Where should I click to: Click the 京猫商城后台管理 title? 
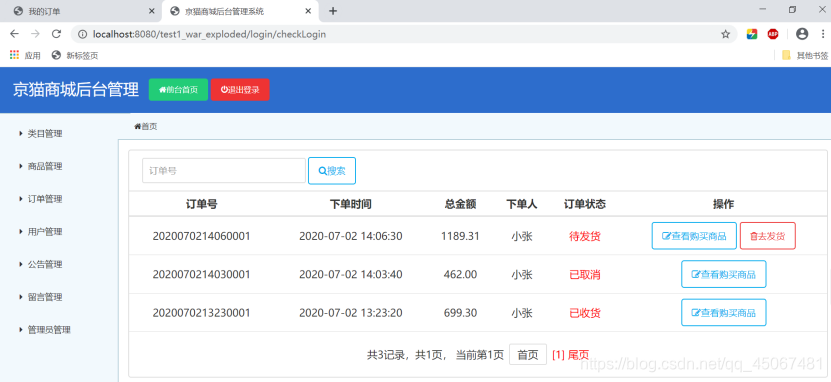click(x=76, y=90)
